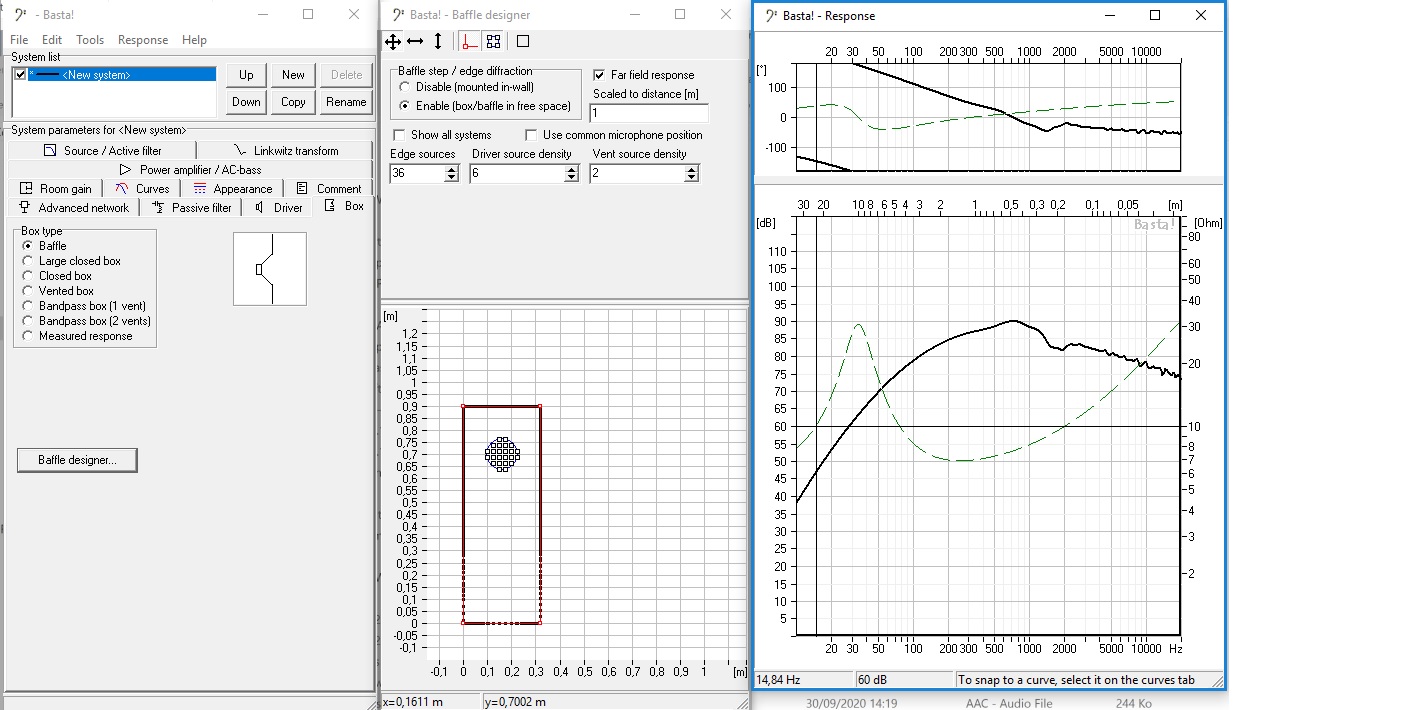Open the Tools menu

click(90, 40)
